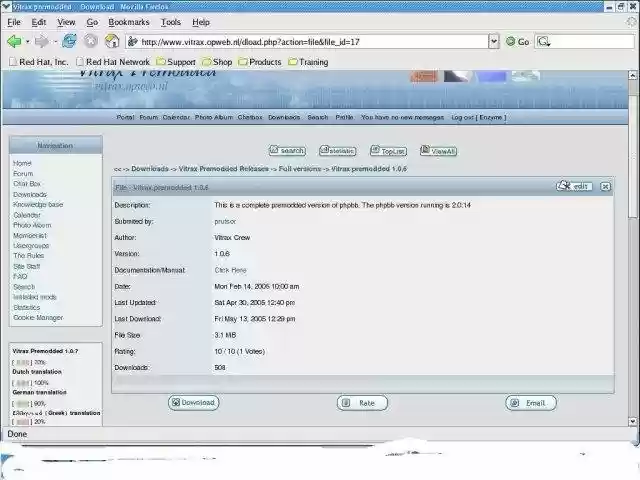Click Portal in top navigation bar

point(125,117)
